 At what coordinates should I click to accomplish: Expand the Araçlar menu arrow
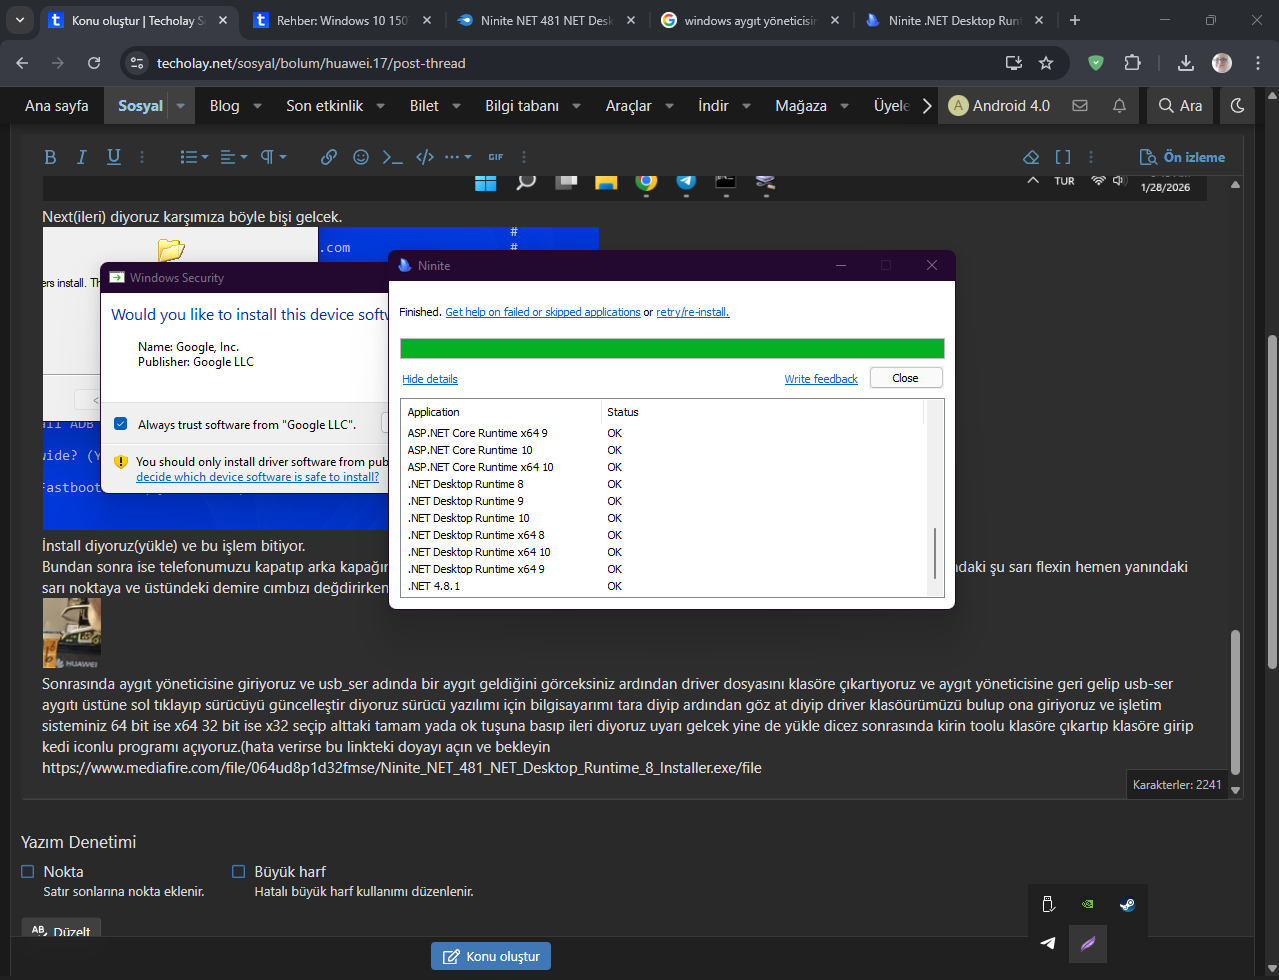tap(669, 106)
